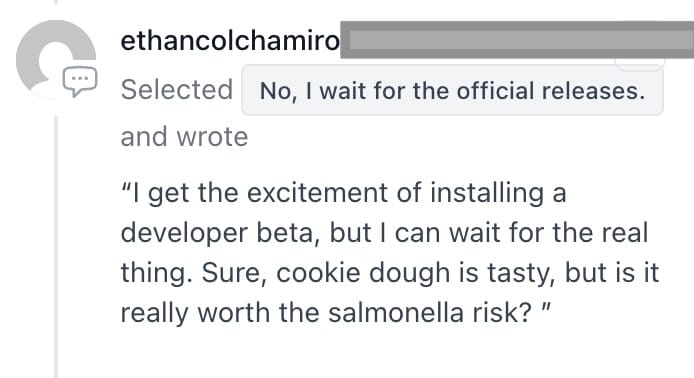Click the 'salmonella risk?' closing line
The height and width of the screenshot is (378, 694).
coord(336,313)
